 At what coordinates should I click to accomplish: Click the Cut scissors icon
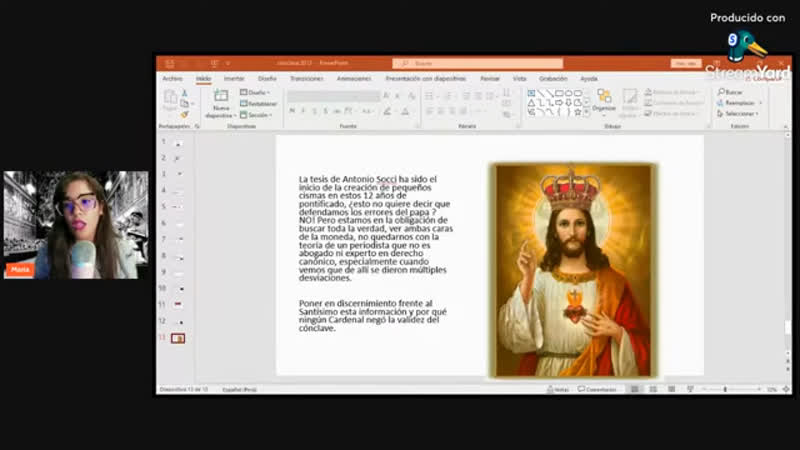point(185,93)
